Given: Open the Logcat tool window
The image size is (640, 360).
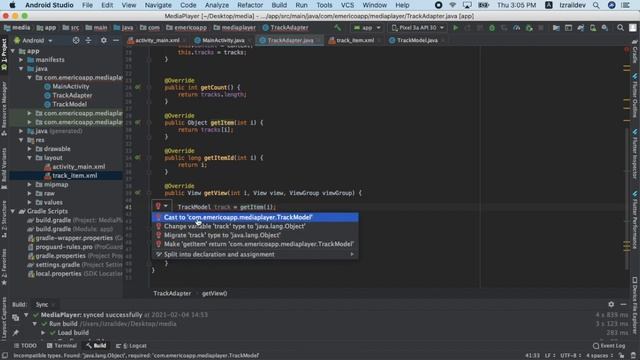Looking at the screenshot, I should (x=131, y=346).
